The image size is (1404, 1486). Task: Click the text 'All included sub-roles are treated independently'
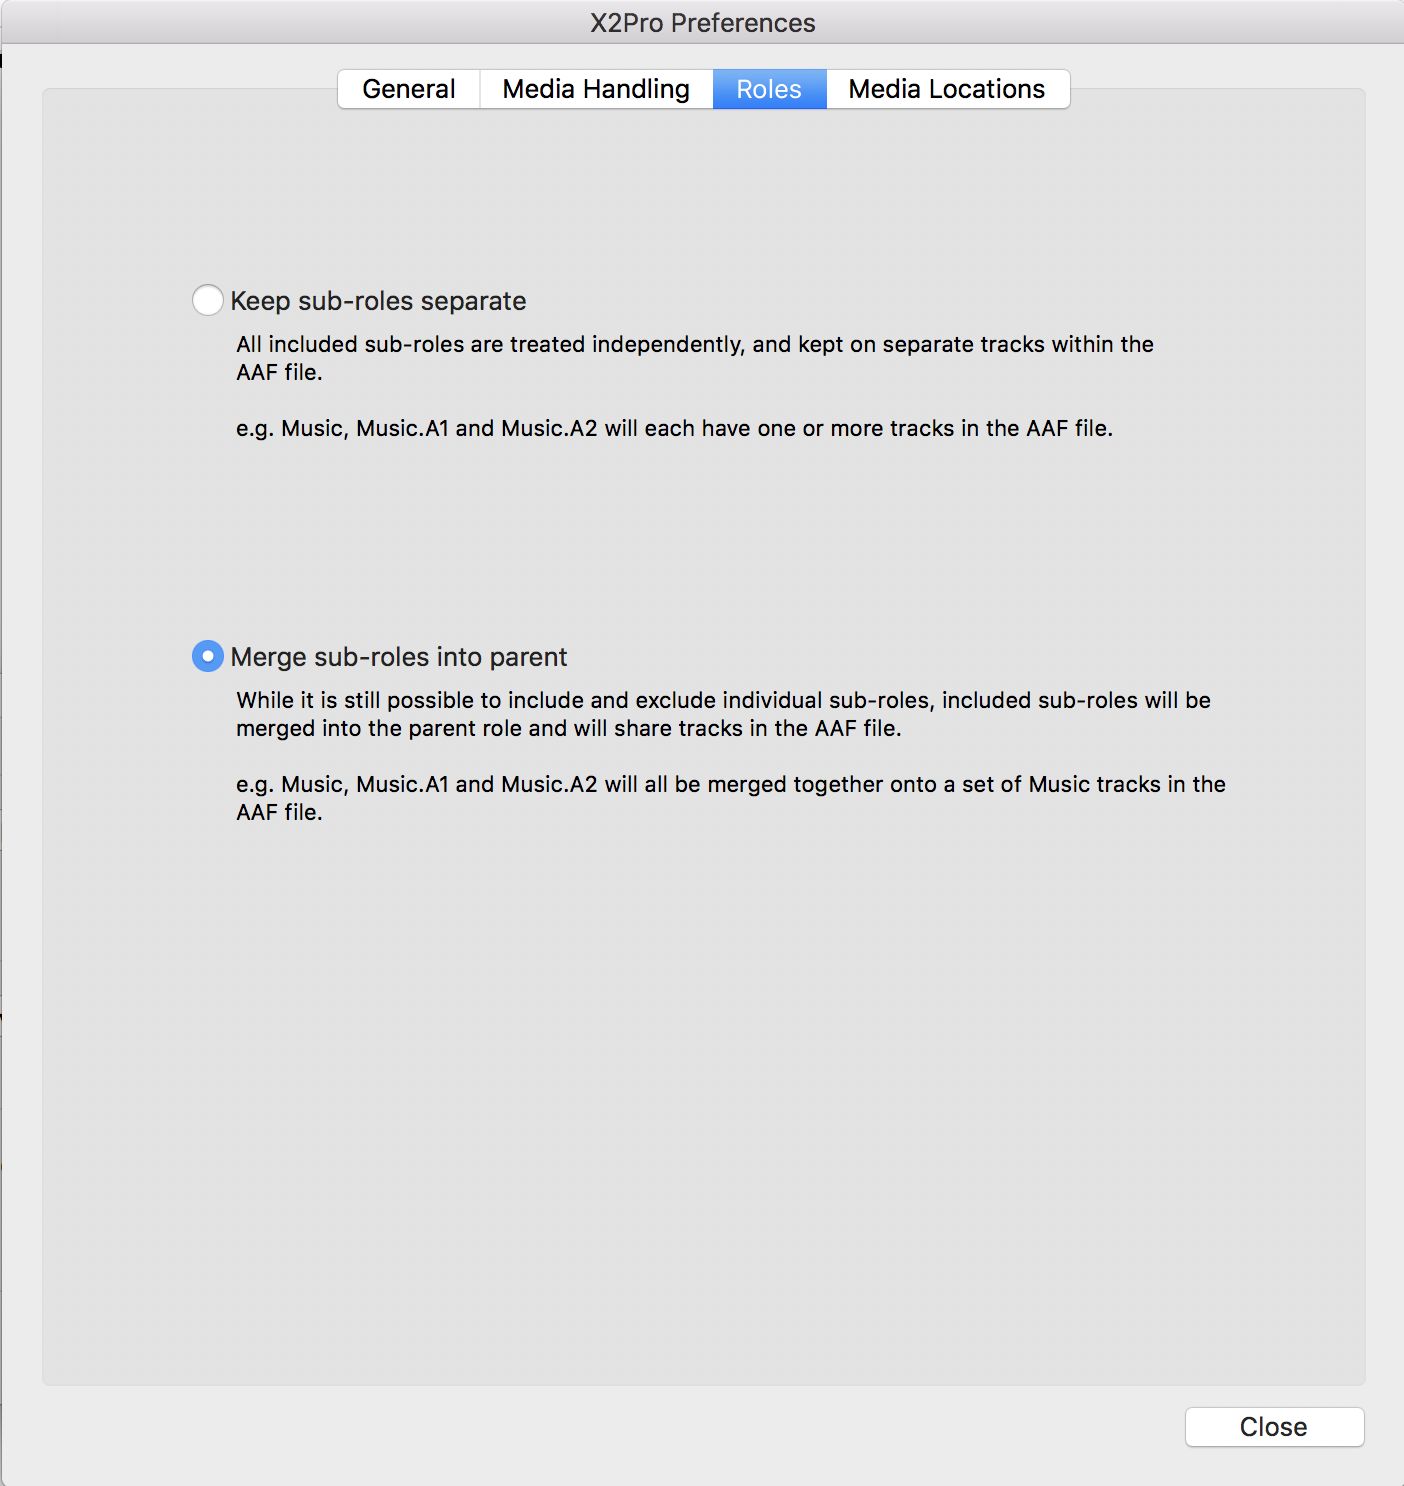click(x=490, y=344)
